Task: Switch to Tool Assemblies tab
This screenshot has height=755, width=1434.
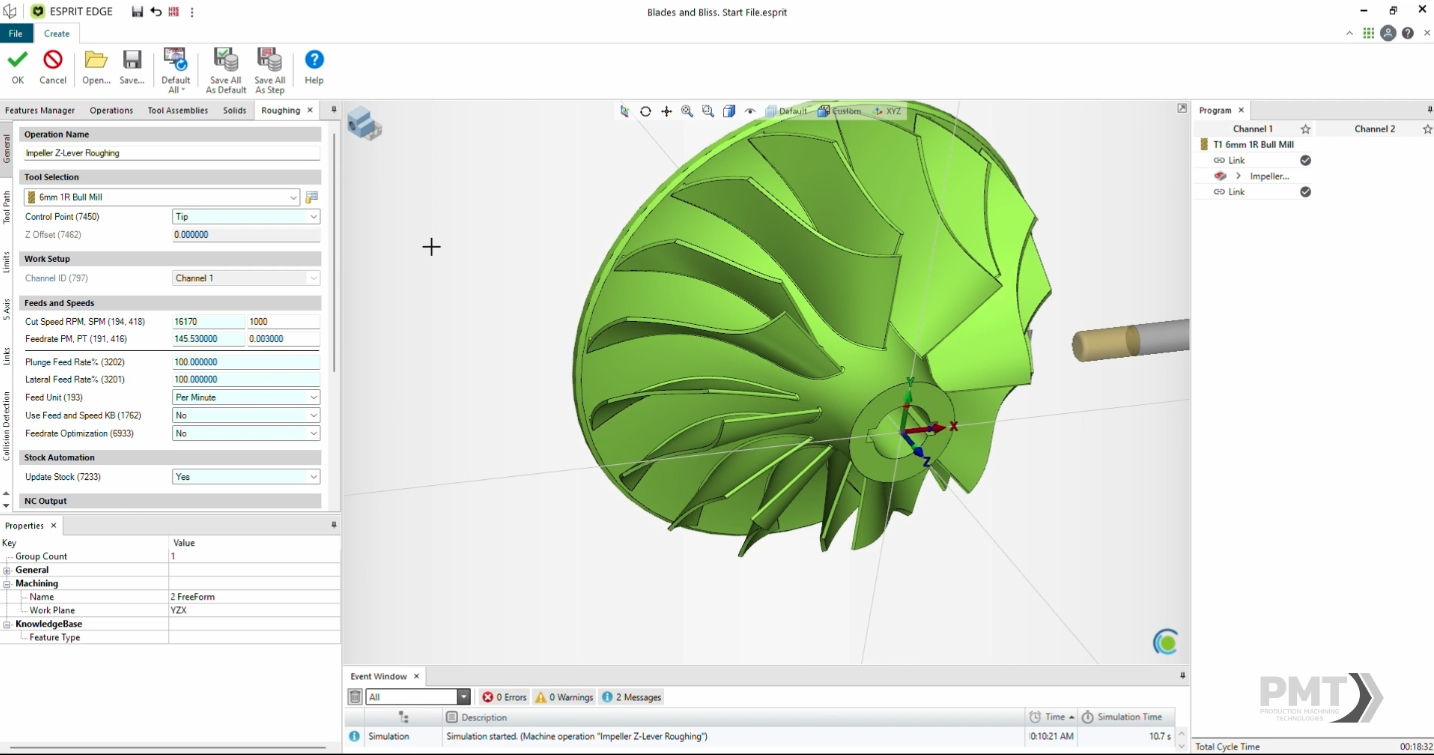Action: click(x=178, y=110)
